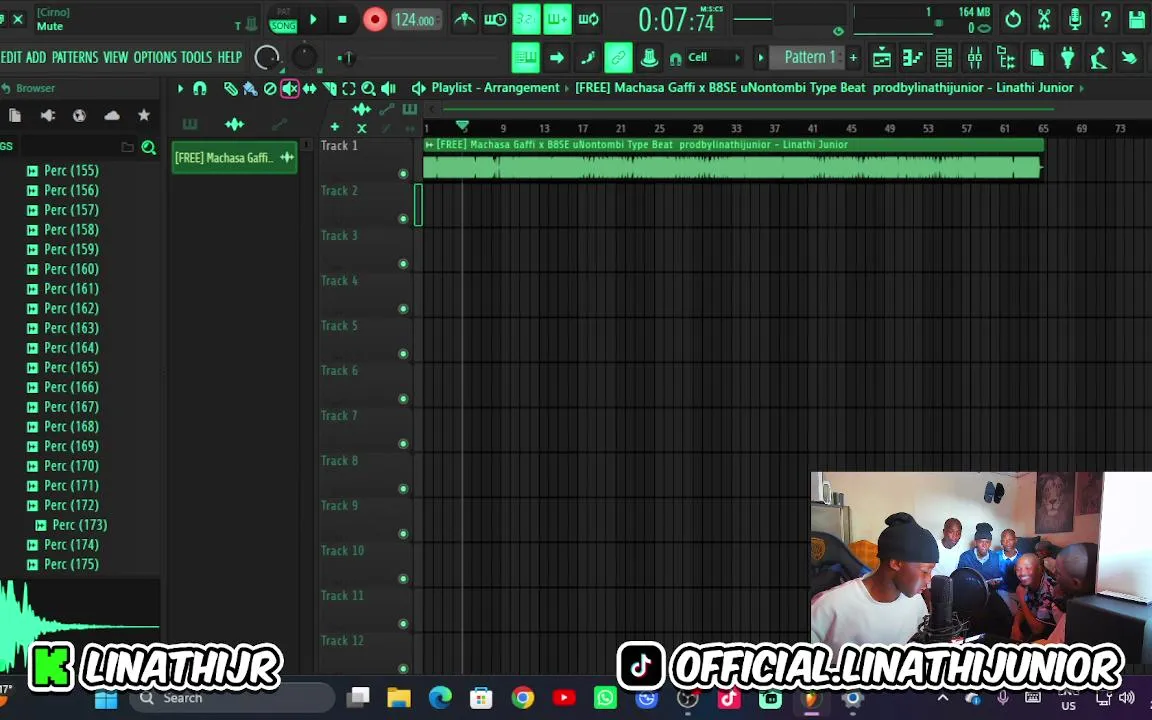Click the master pitch knob
This screenshot has width=1152, height=720.
click(x=304, y=57)
